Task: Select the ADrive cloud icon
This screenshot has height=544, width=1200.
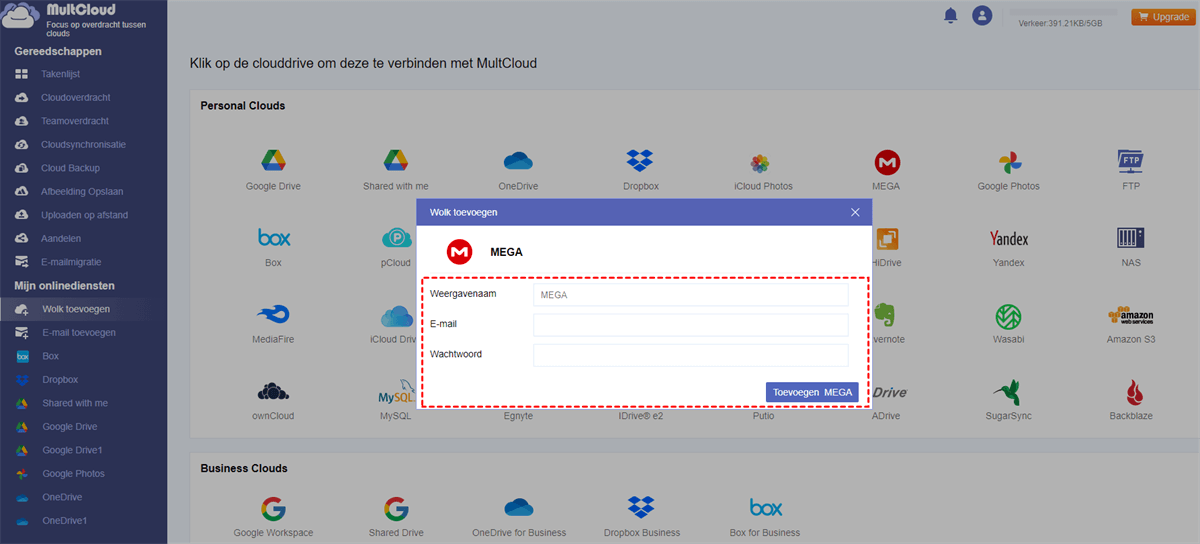Action: (x=889, y=393)
